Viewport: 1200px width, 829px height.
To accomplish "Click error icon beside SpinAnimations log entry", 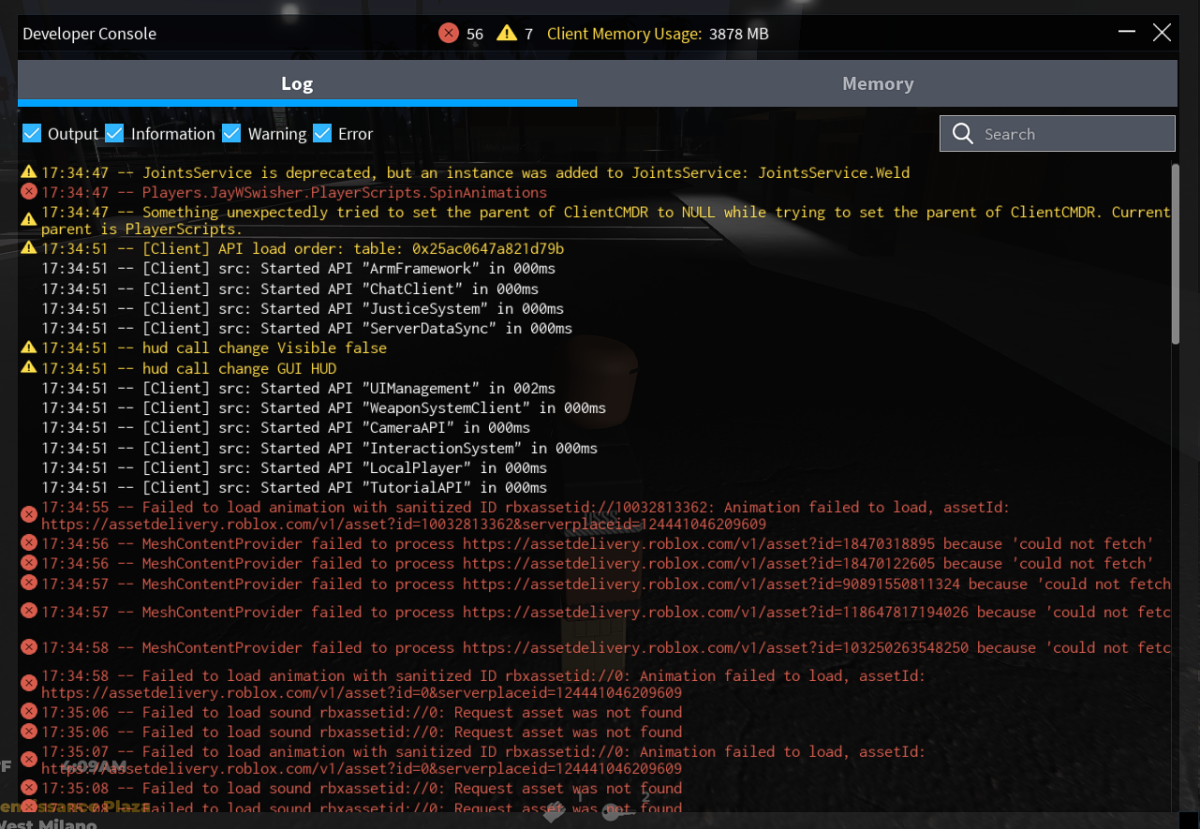I will (29, 192).
